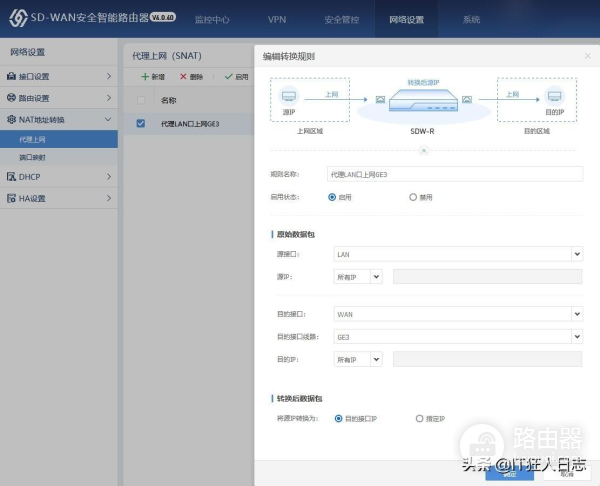The image size is (600, 486).
Task: Click the 代理上网 (SNAT) panel title
Action: [167, 56]
